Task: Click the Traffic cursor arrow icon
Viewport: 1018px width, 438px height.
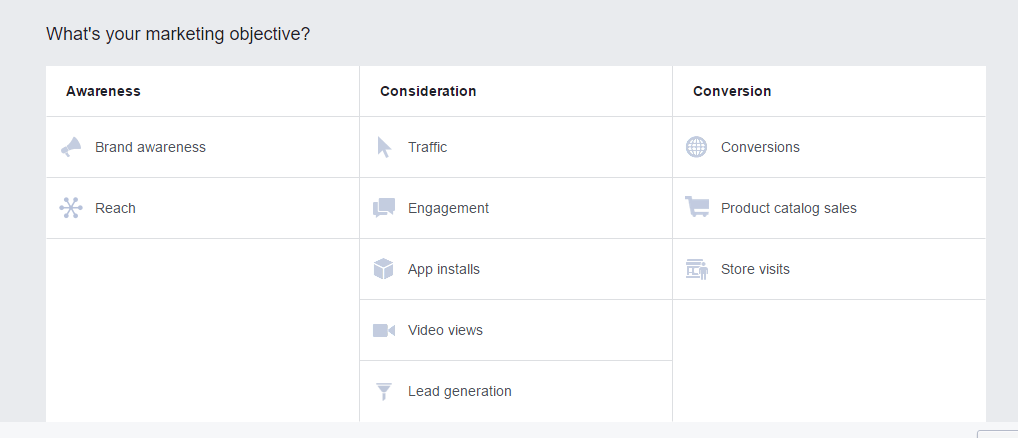Action: (384, 147)
